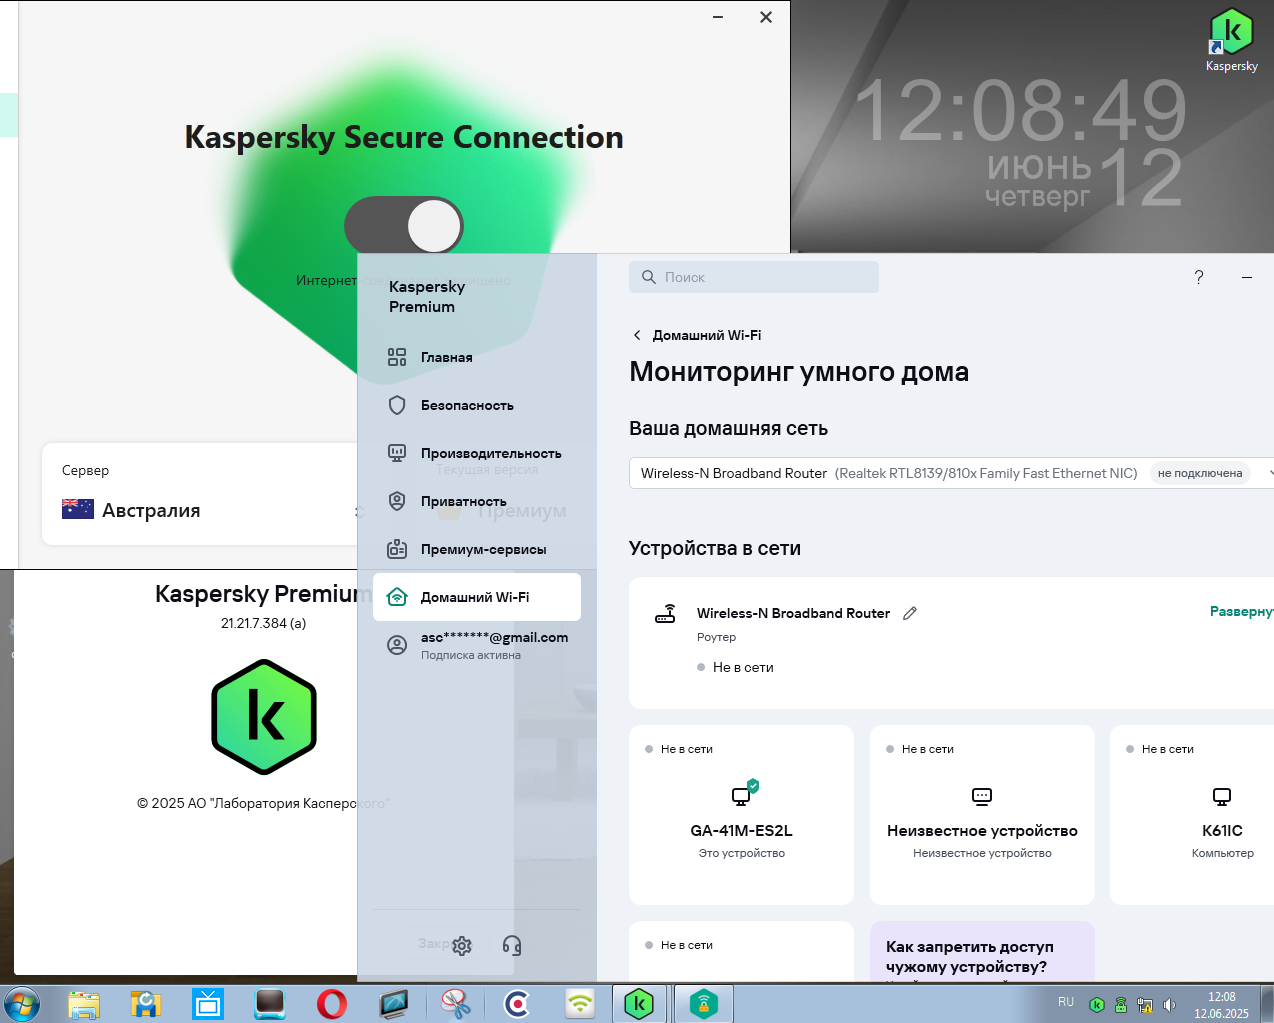Open File Explorer from the taskbar
Screen dimensions: 1274x1023
pyautogui.click(x=84, y=1004)
